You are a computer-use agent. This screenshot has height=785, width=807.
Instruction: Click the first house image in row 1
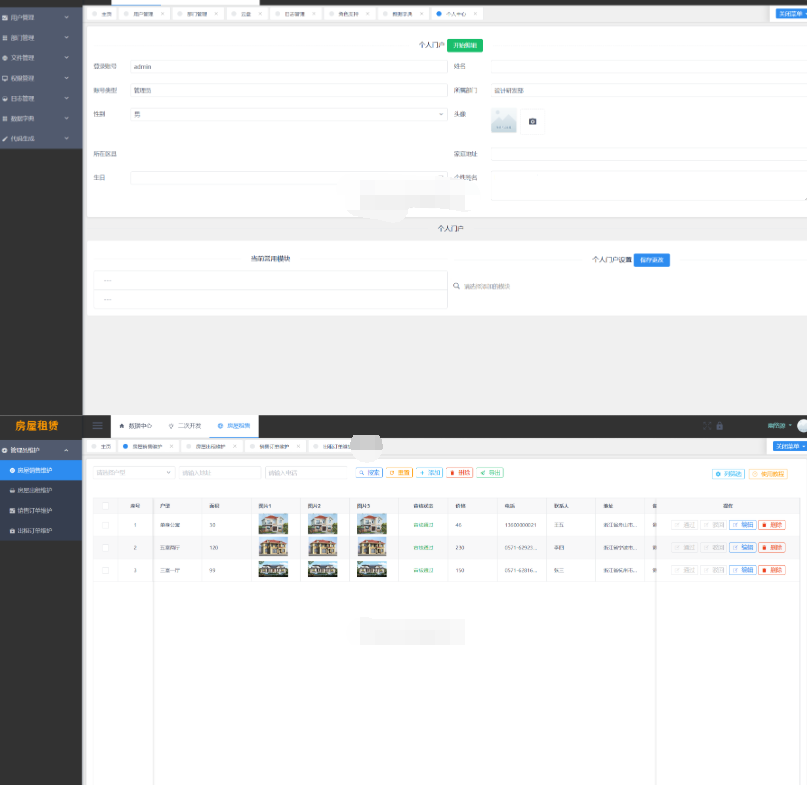point(273,524)
